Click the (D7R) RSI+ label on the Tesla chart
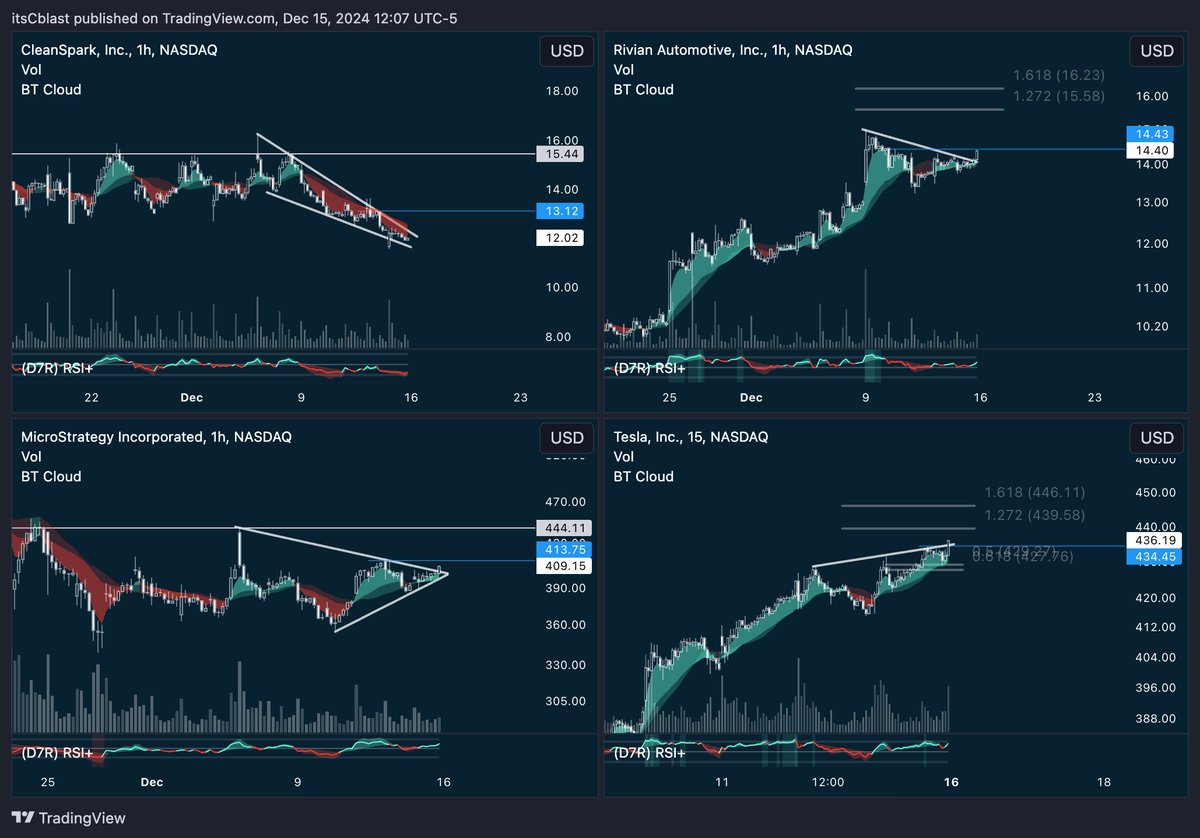This screenshot has height=838, width=1200. (649, 752)
